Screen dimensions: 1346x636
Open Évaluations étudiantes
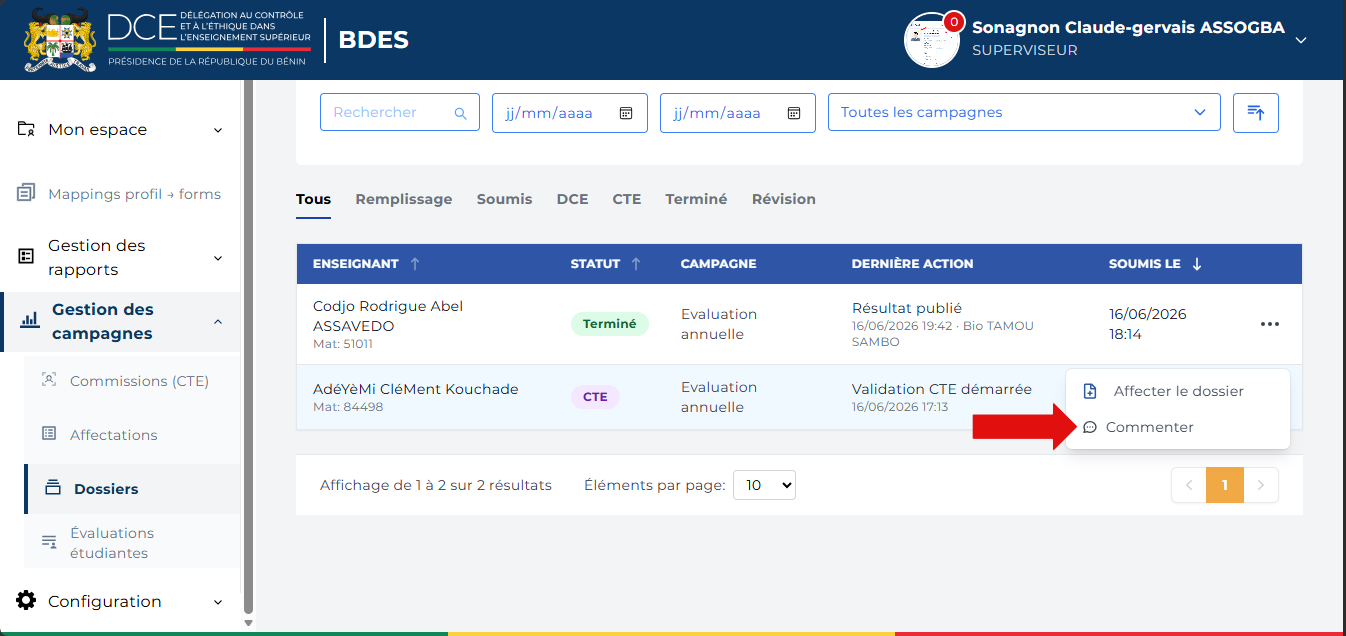(x=112, y=543)
